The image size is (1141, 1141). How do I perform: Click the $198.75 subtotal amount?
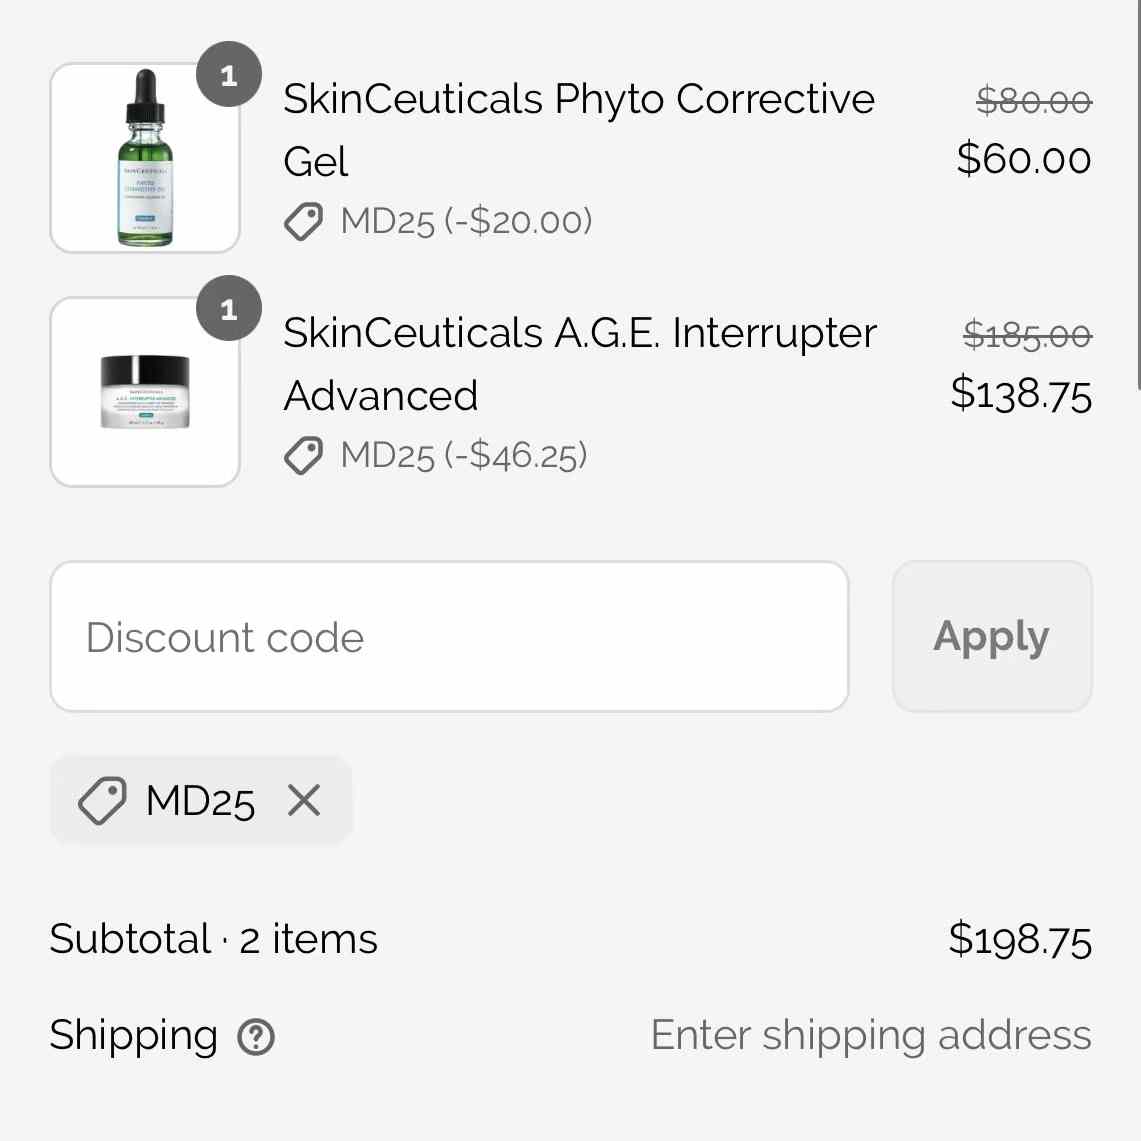(1020, 939)
